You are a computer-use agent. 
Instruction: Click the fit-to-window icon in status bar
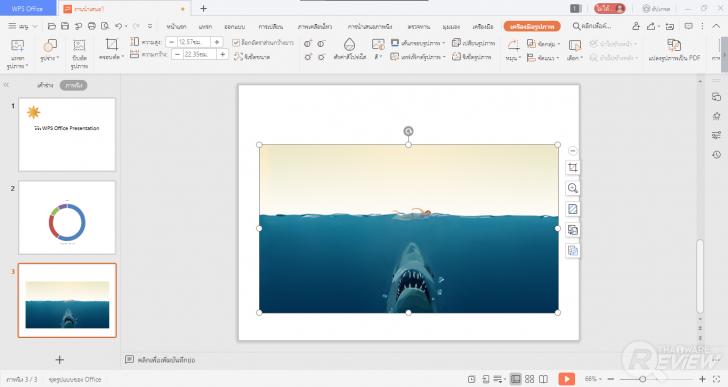click(x=716, y=379)
